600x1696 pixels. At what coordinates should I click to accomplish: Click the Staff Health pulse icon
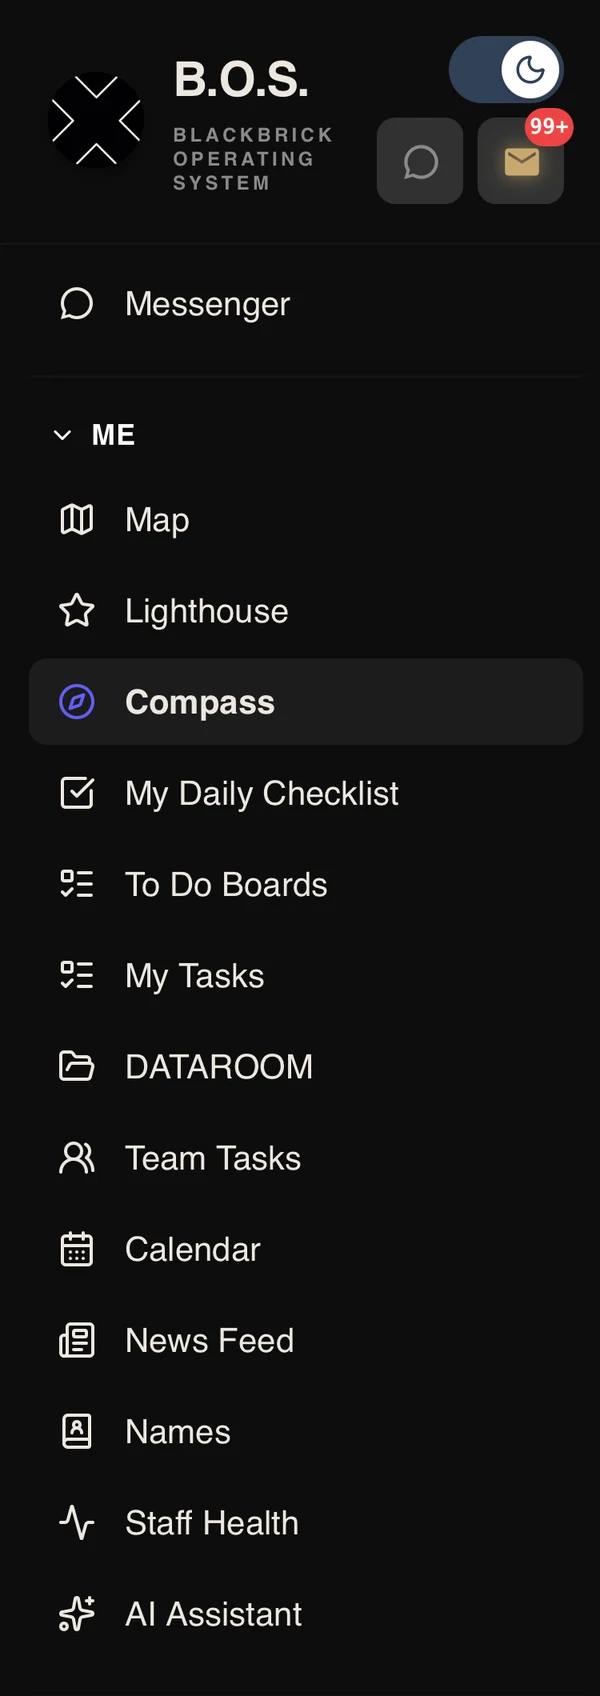[x=77, y=1522]
